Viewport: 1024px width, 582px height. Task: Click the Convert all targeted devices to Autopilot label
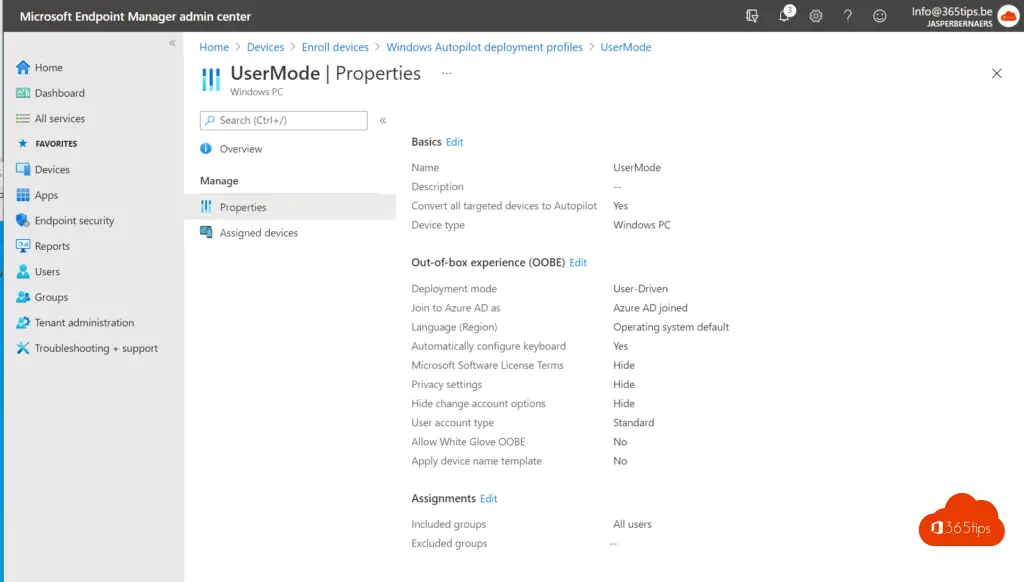click(x=504, y=206)
